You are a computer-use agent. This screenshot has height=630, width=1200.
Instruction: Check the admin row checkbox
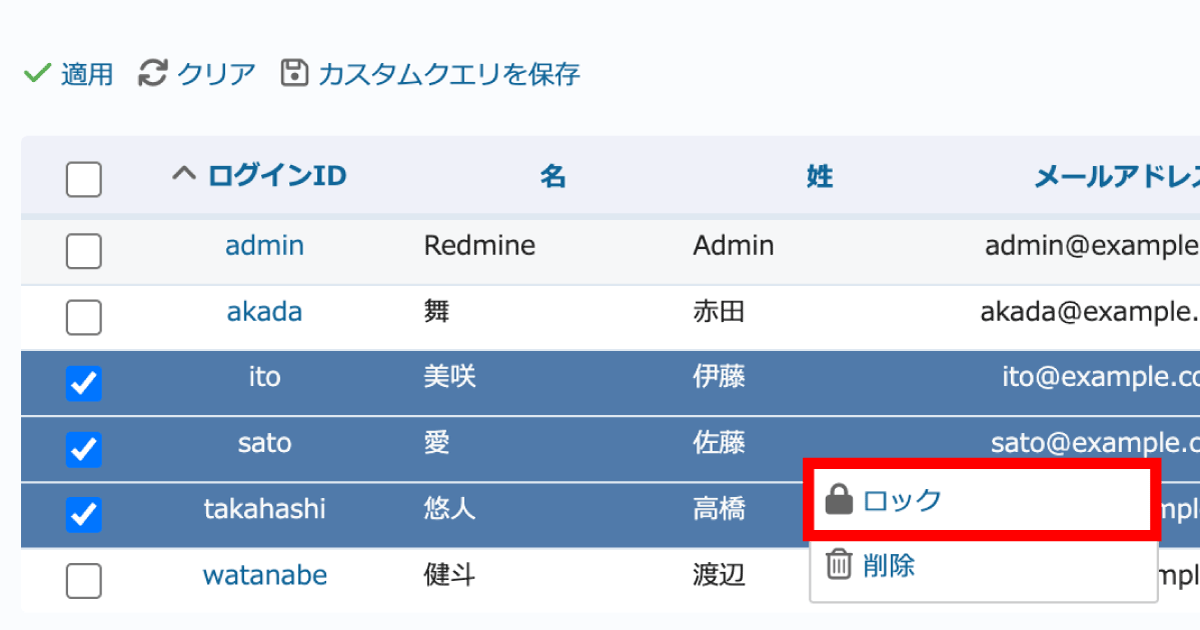click(x=83, y=251)
